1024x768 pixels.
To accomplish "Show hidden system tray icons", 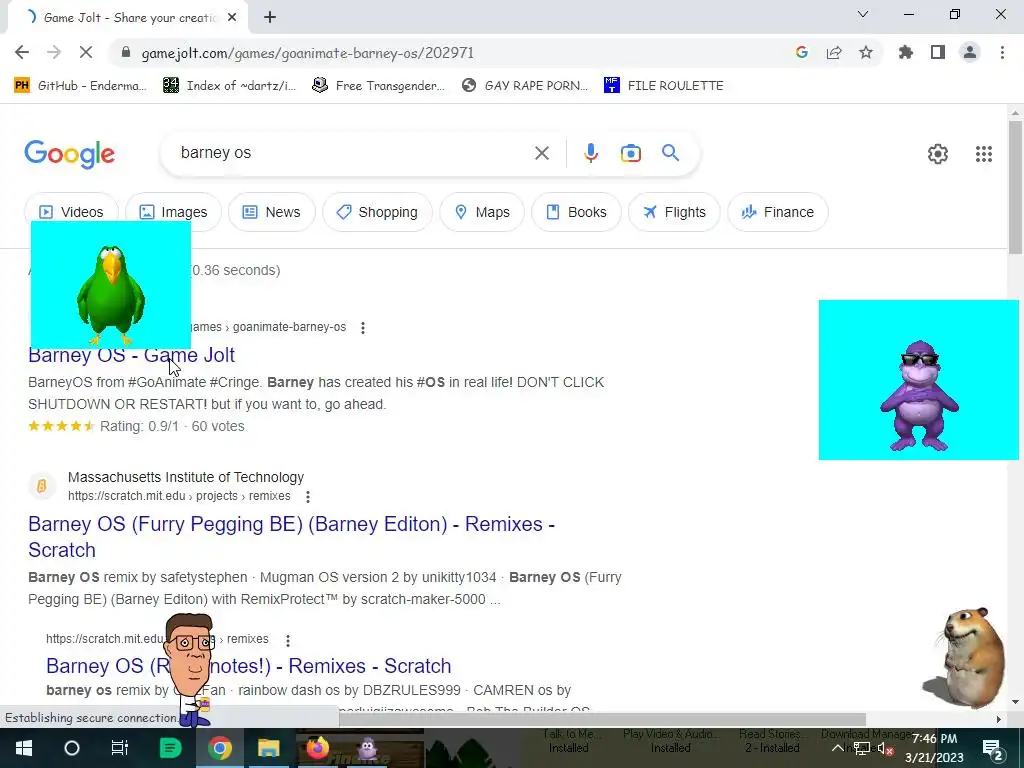I will [838, 748].
